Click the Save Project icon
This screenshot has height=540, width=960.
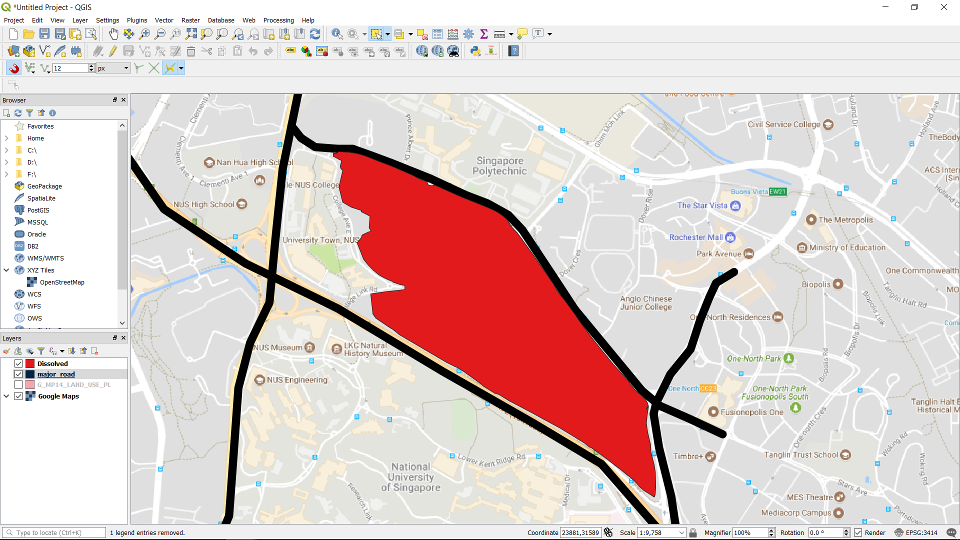coord(45,34)
